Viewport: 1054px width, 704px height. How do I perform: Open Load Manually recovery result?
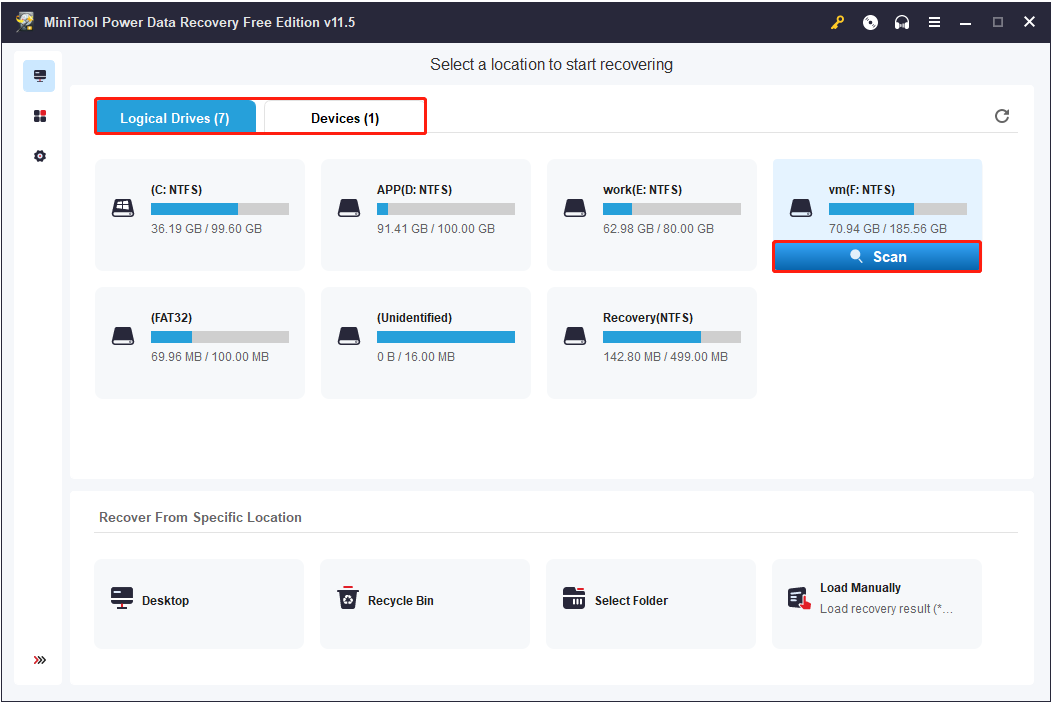[877, 604]
